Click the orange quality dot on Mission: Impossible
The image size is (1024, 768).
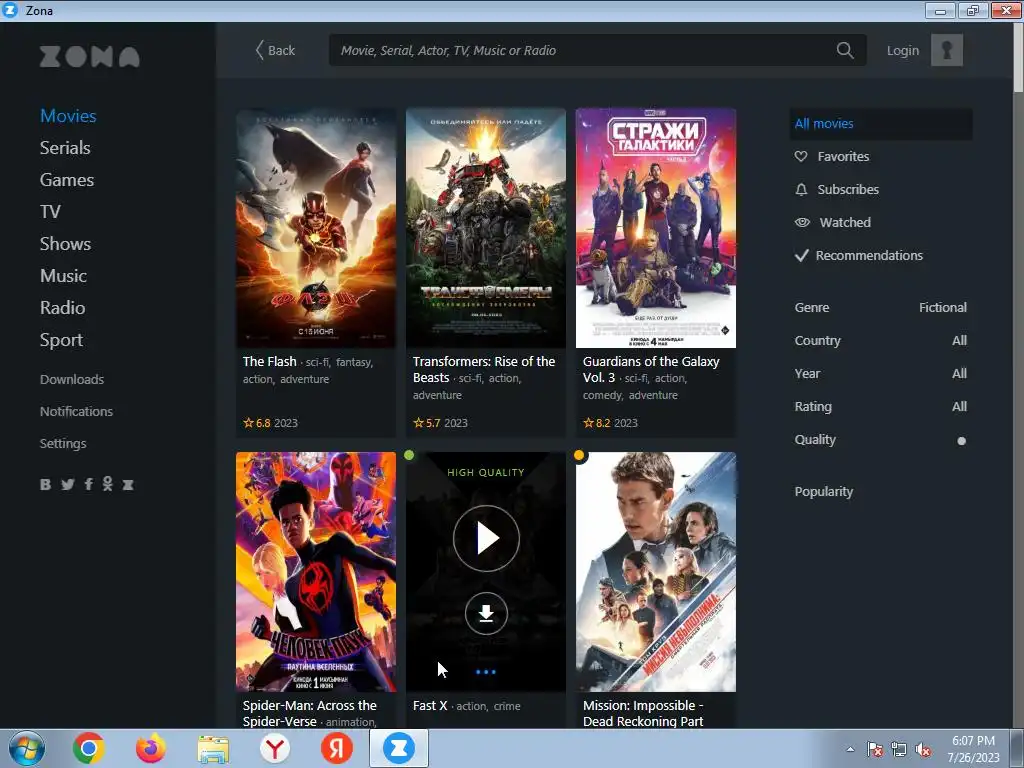tap(579, 455)
